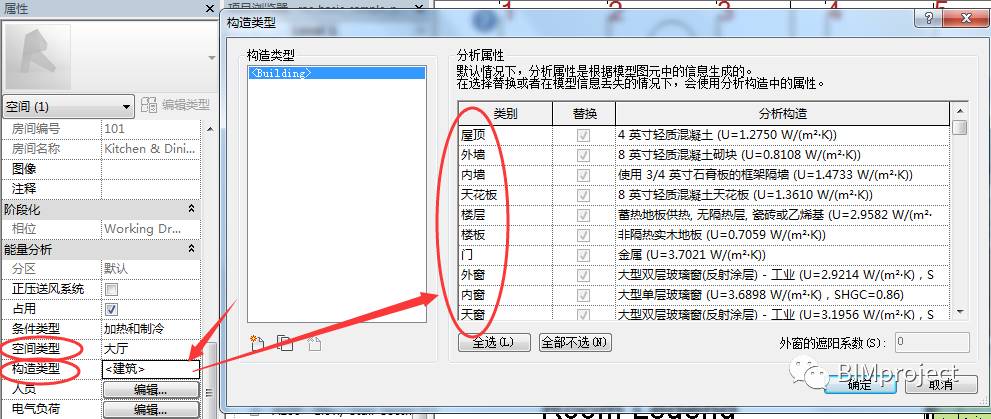Click the 分析构造 column header
Image resolution: width=991 pixels, height=419 pixels.
pyautogui.click(x=782, y=114)
